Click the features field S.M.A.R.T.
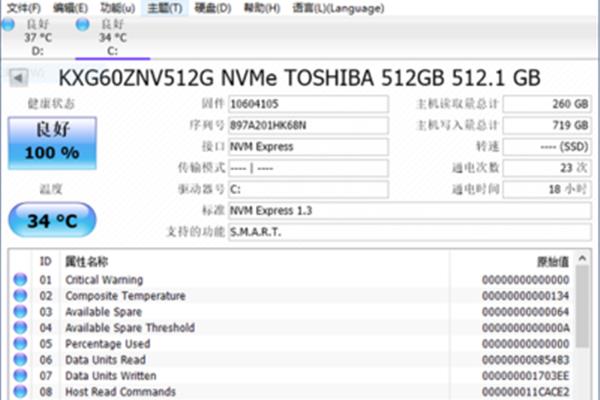600x400 pixels. (x=410, y=232)
